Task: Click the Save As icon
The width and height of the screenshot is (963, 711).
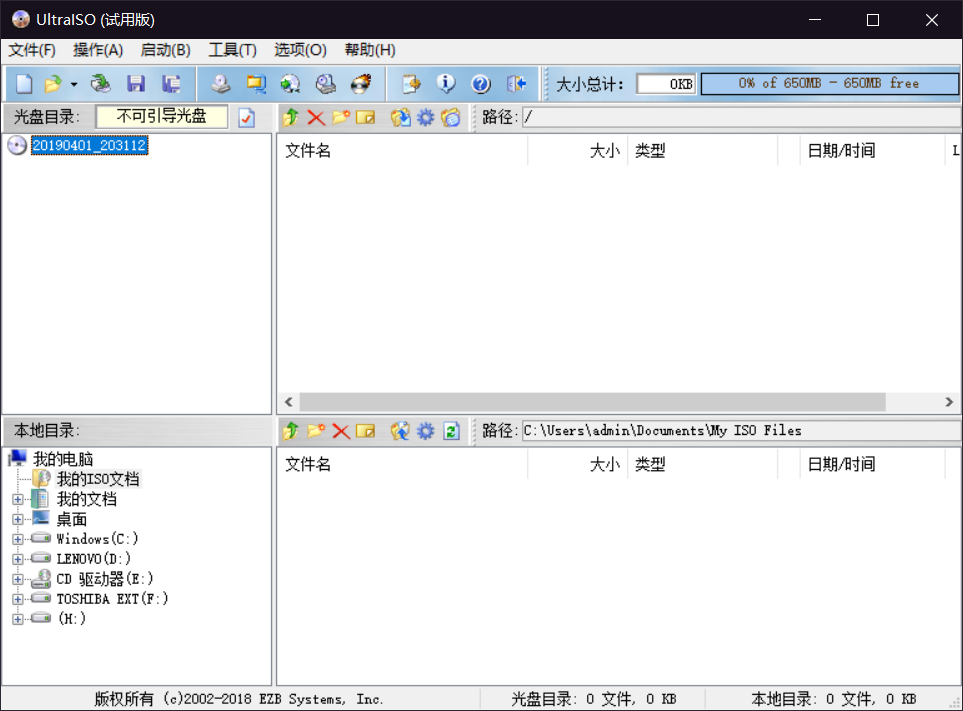Action: coord(171,84)
